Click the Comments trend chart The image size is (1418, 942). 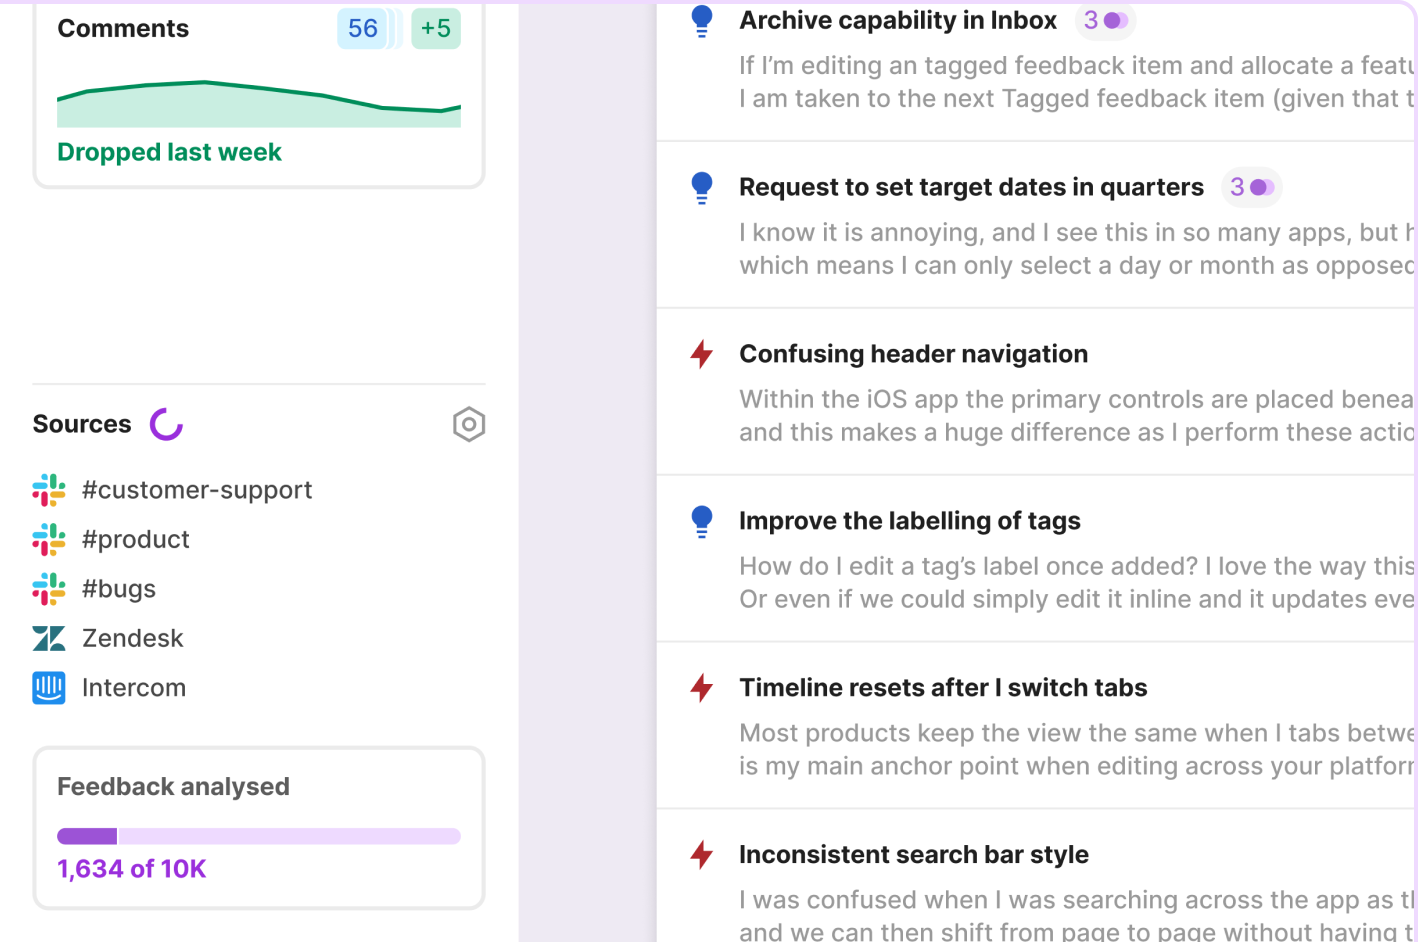(259, 104)
